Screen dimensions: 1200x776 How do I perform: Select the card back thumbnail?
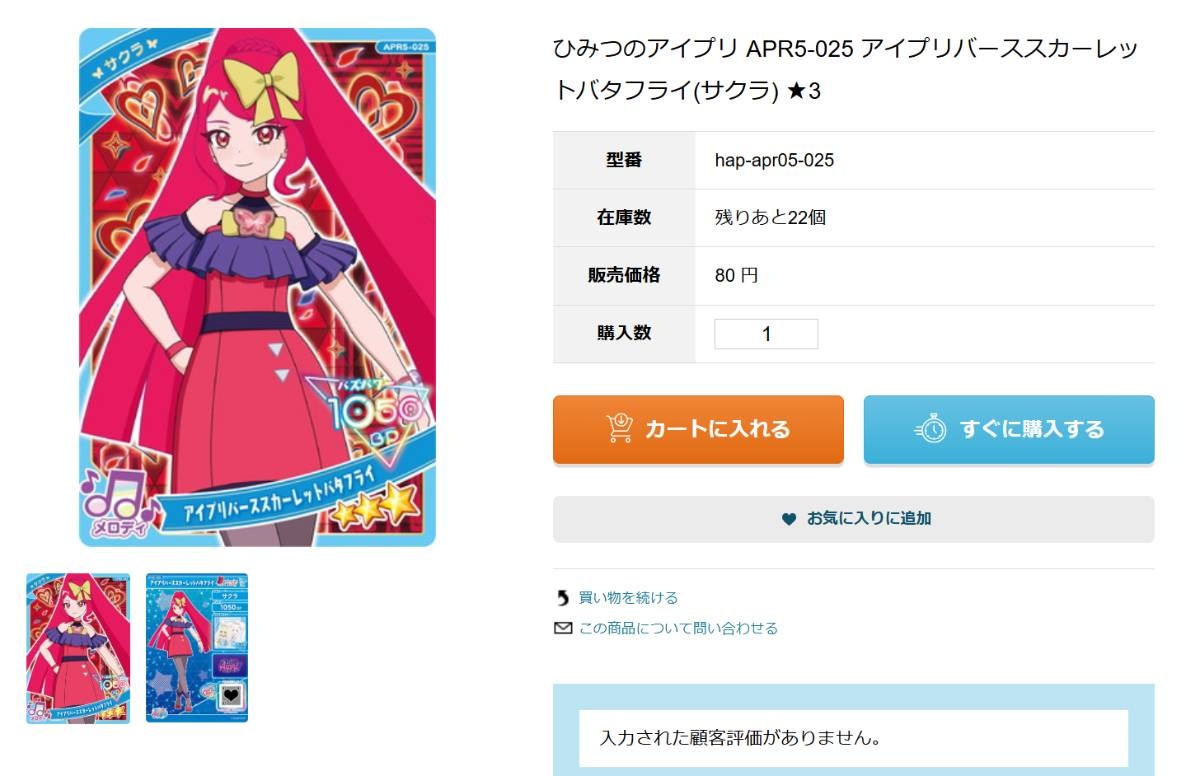[197, 648]
